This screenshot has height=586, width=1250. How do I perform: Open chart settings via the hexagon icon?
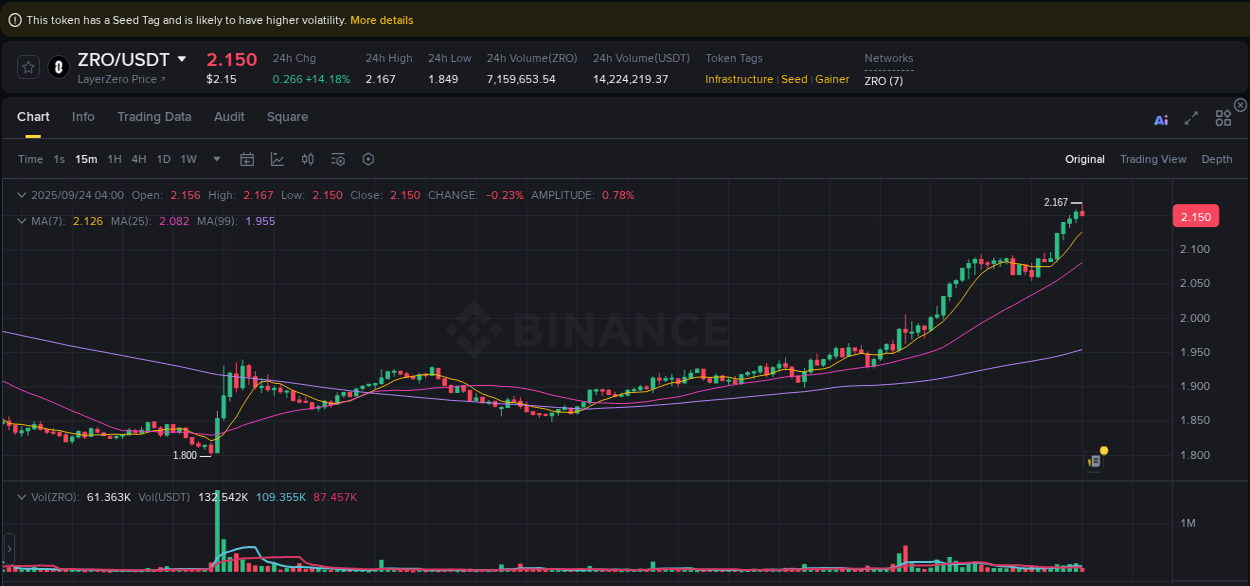point(367,159)
